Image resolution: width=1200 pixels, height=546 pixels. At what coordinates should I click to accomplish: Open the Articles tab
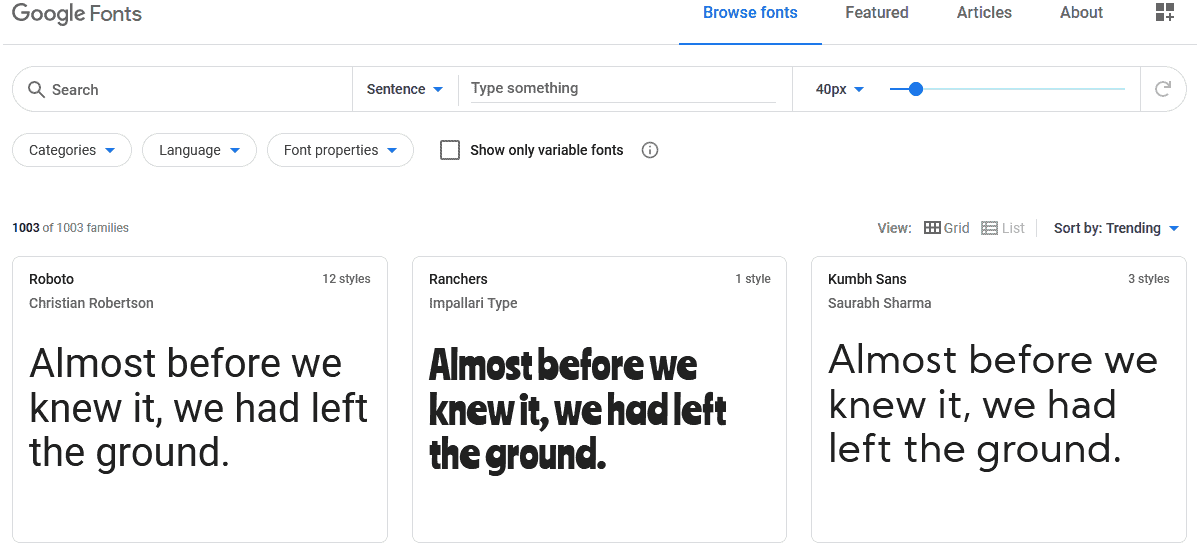click(x=984, y=13)
